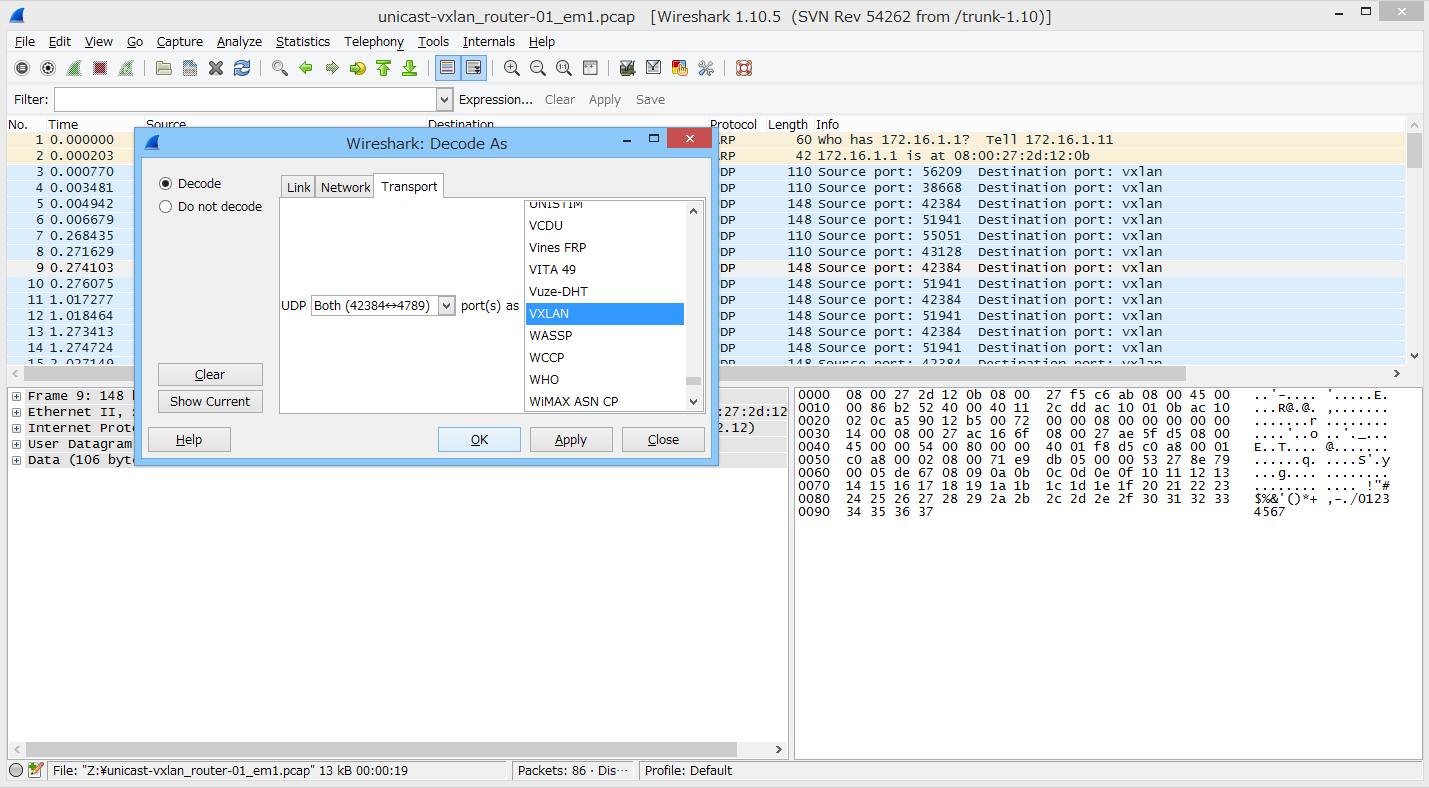Expand the Data (106 bytes) node
This screenshot has height=788, width=1429.
(16, 460)
